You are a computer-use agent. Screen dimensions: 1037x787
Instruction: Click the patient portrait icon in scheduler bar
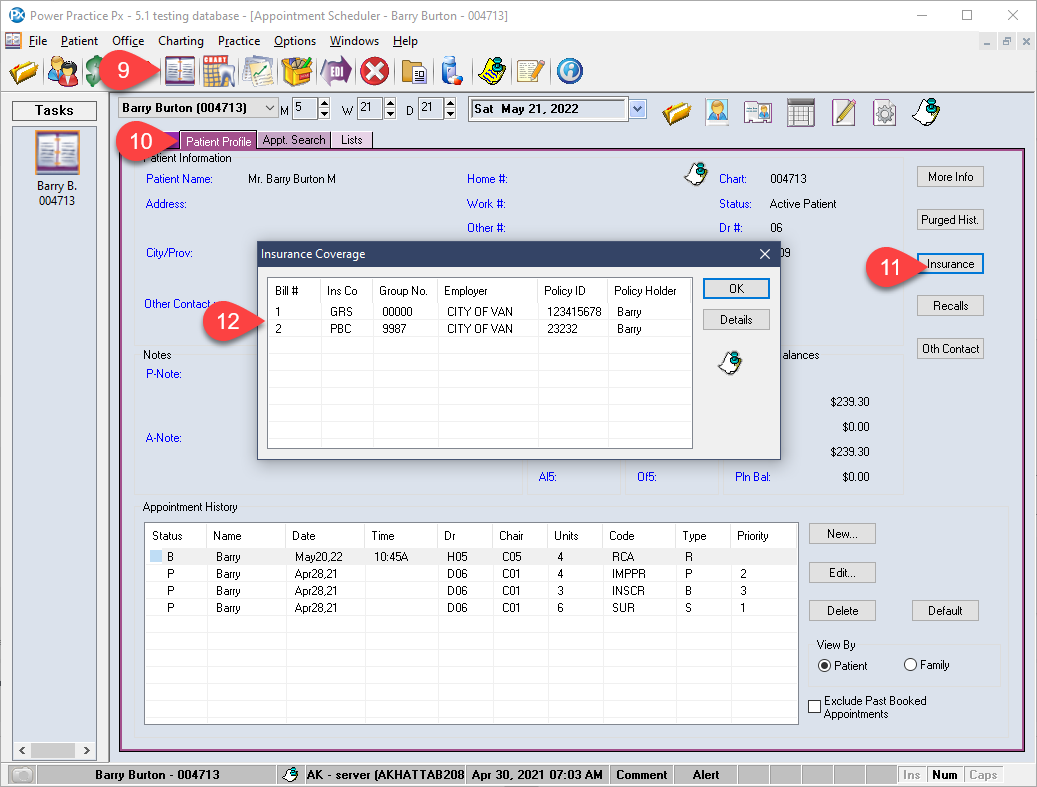(x=718, y=112)
